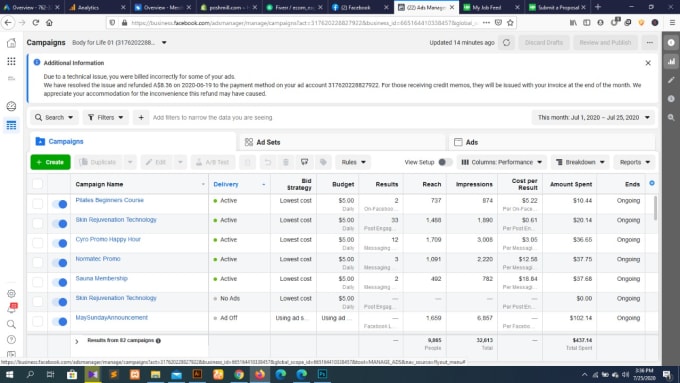Open the Columns: Performance dropdown
This screenshot has height=383, width=680.
point(502,162)
